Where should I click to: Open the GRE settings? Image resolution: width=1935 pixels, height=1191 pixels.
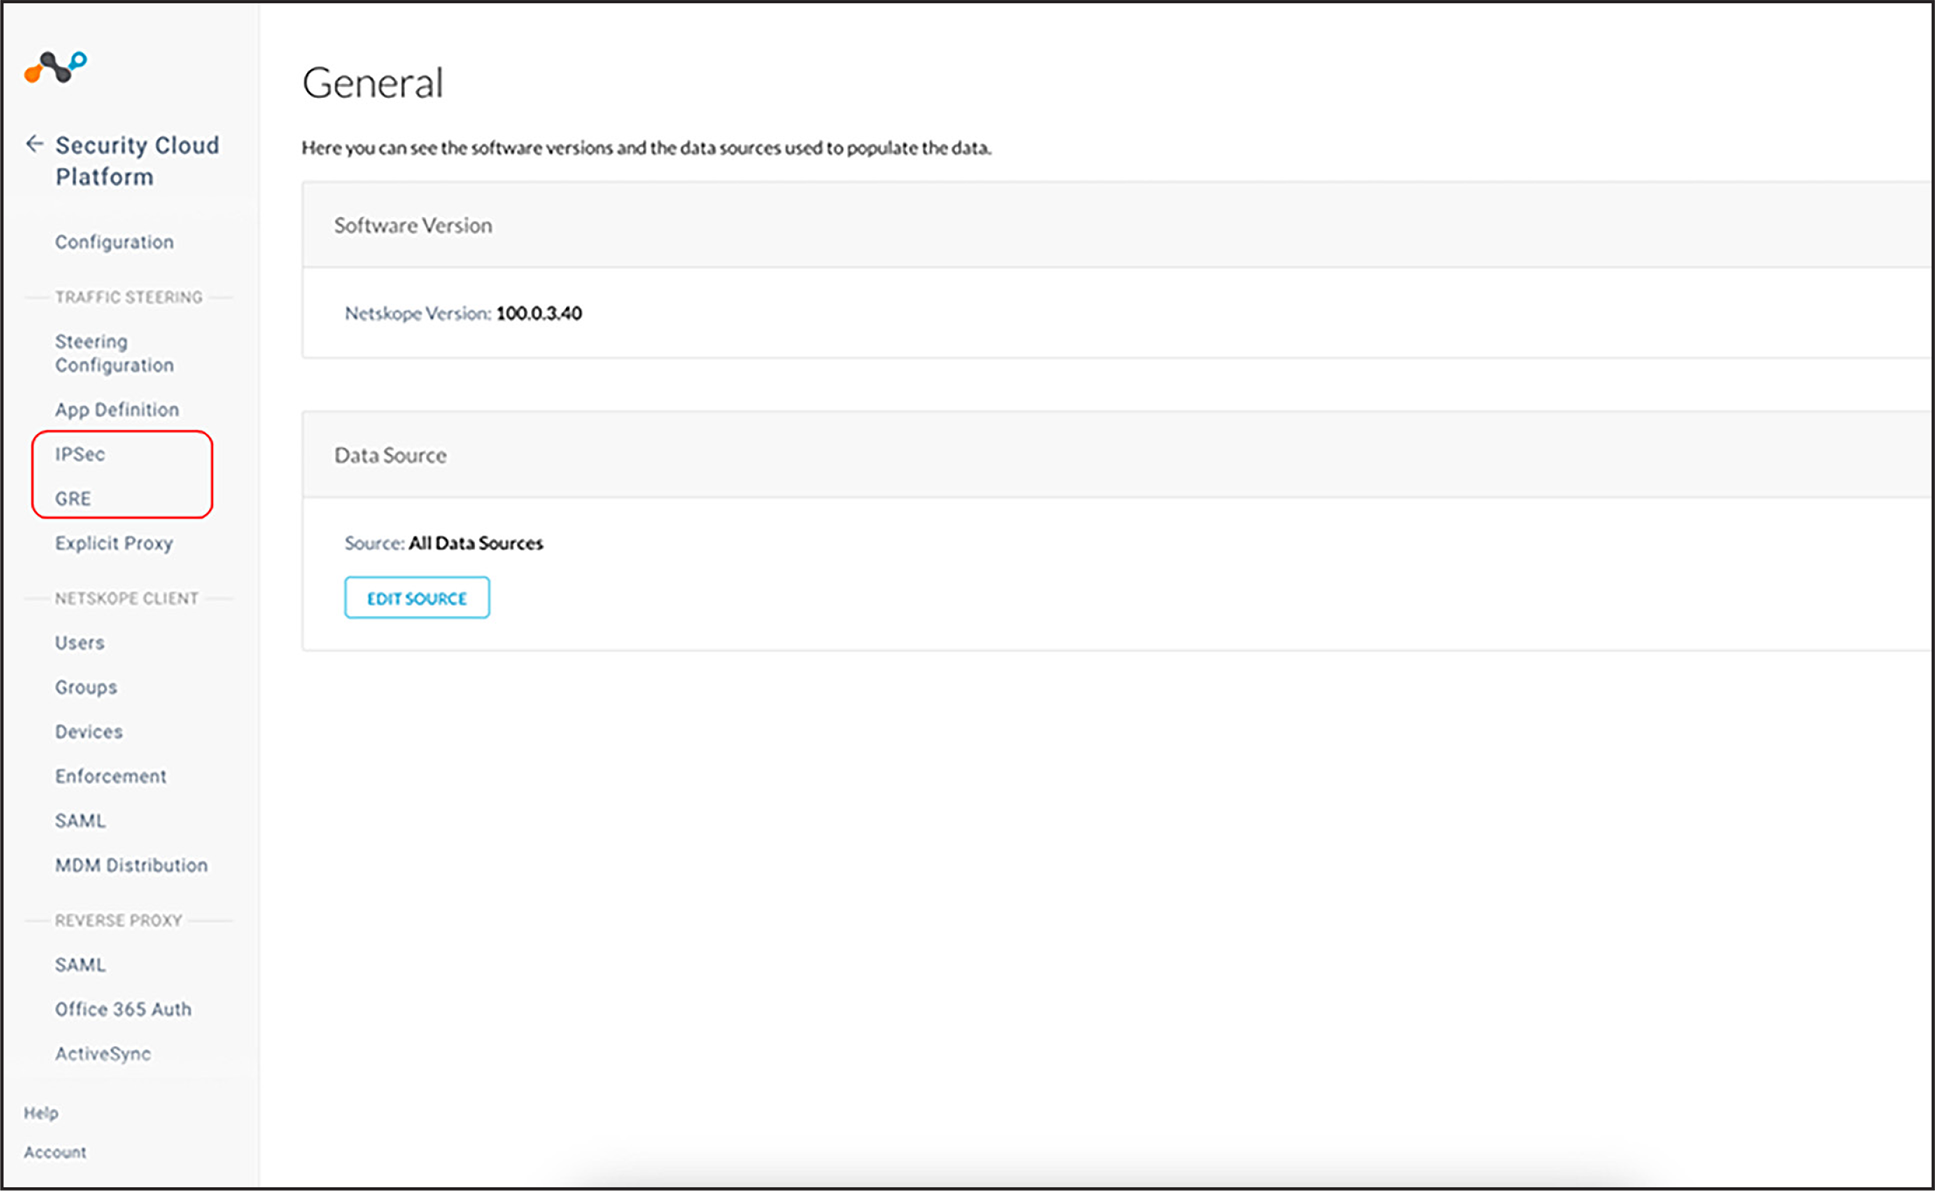[73, 498]
